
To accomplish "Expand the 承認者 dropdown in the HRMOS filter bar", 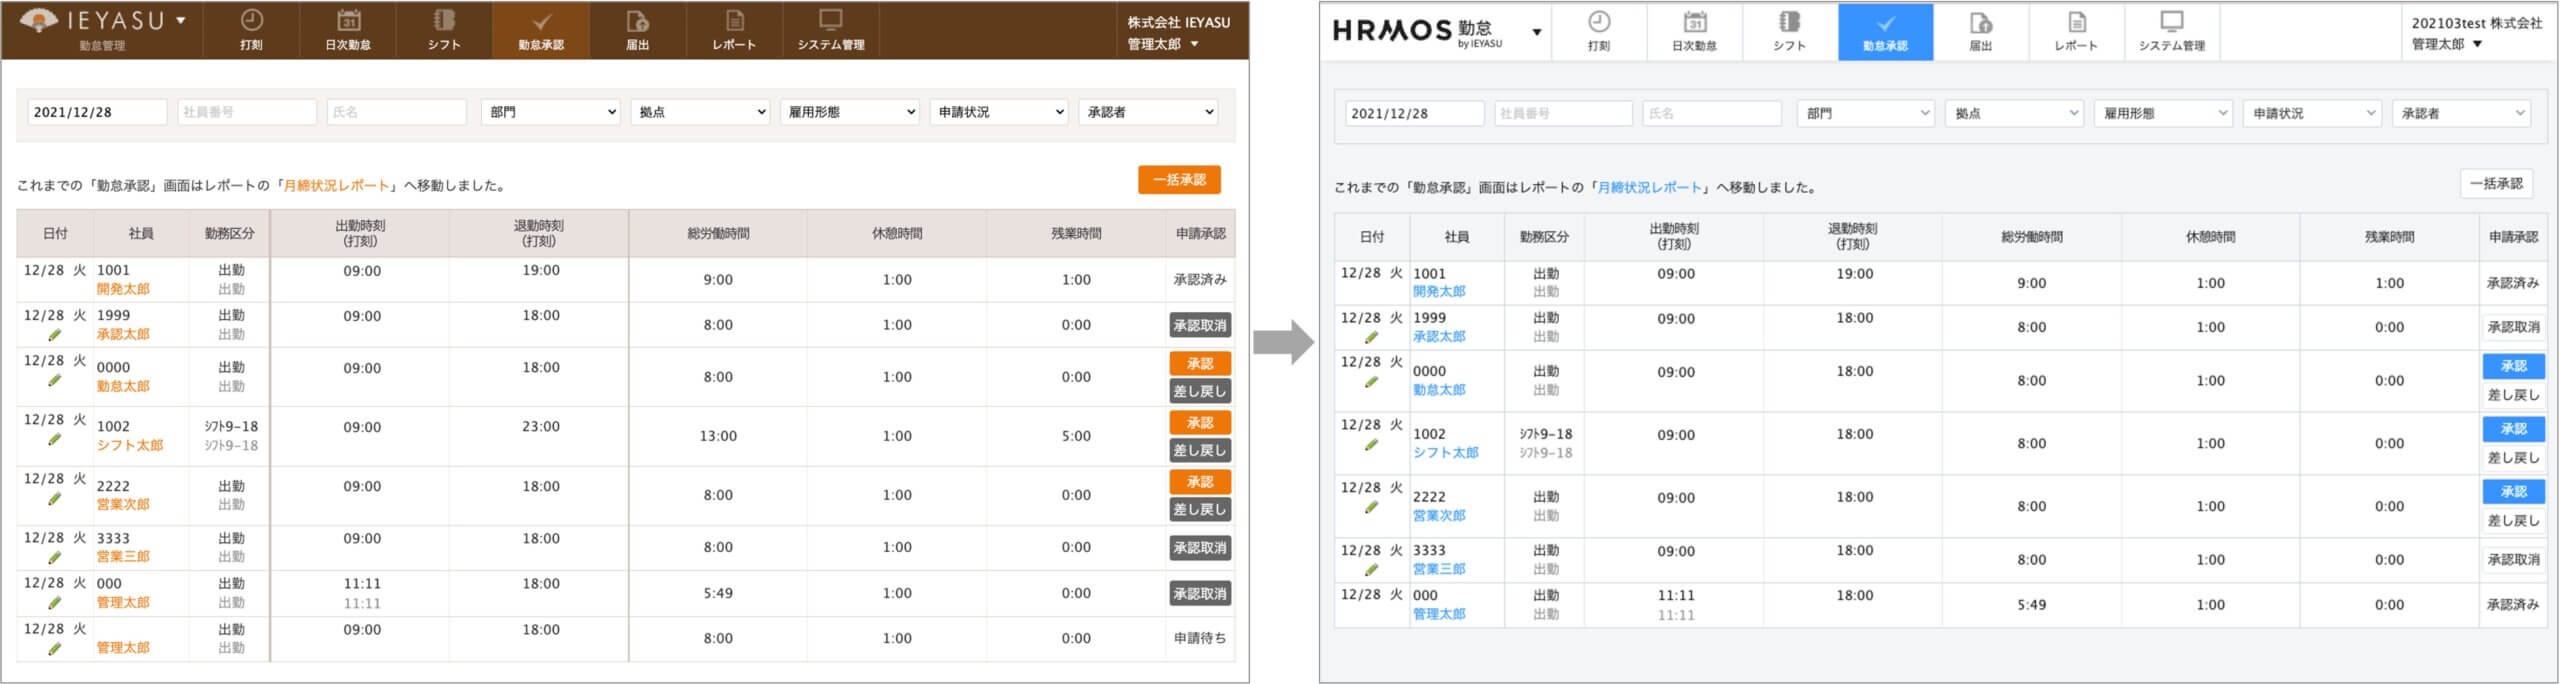I will point(2461,114).
